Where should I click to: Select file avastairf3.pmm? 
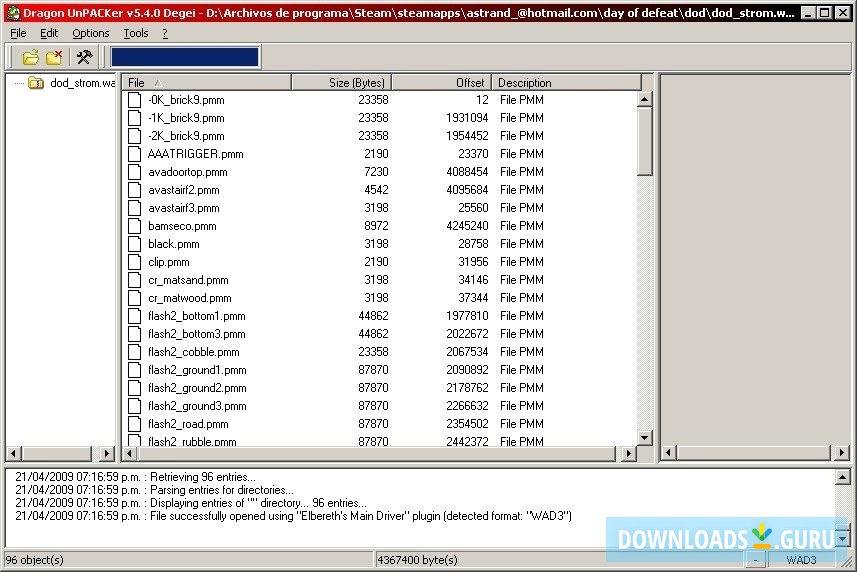pos(184,208)
